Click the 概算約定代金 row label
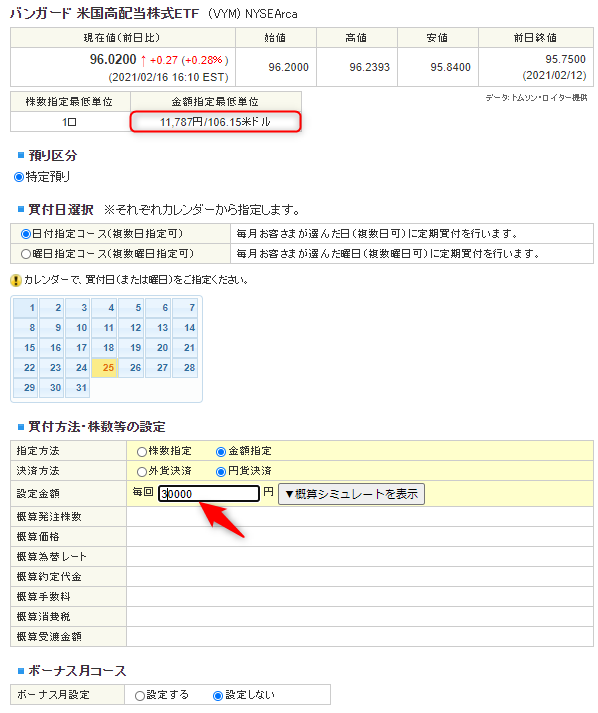The image size is (598, 713). pyautogui.click(x=49, y=577)
